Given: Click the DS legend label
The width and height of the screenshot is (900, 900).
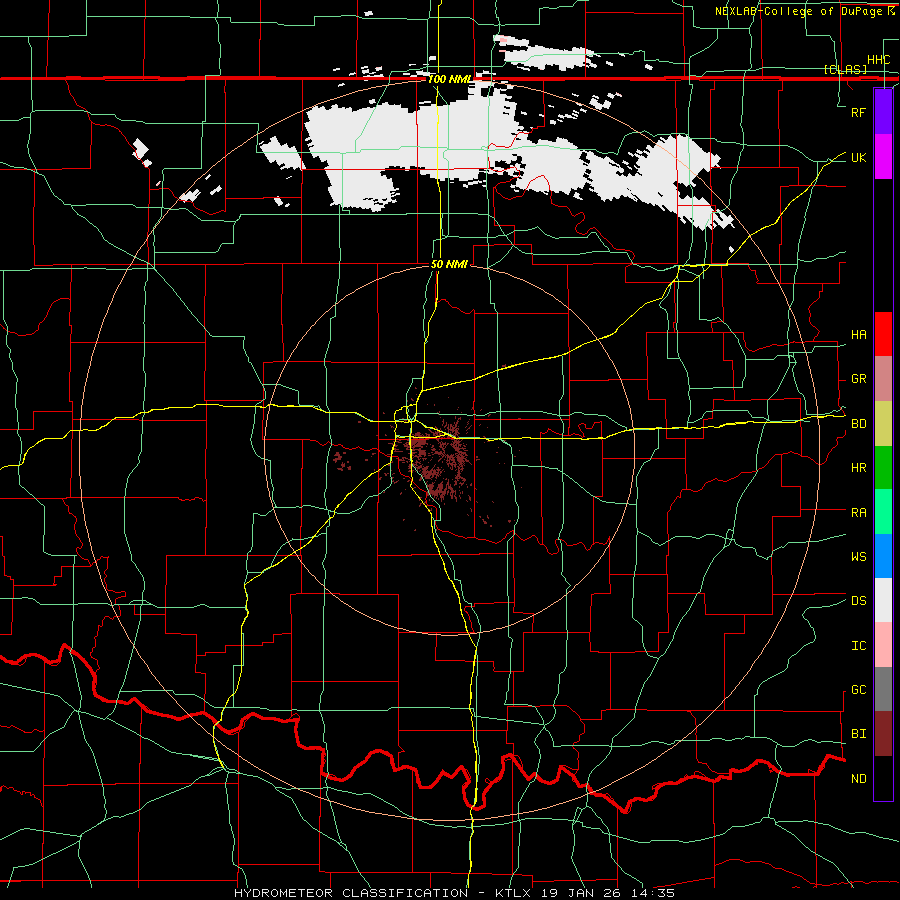Looking at the screenshot, I should pos(859,601).
